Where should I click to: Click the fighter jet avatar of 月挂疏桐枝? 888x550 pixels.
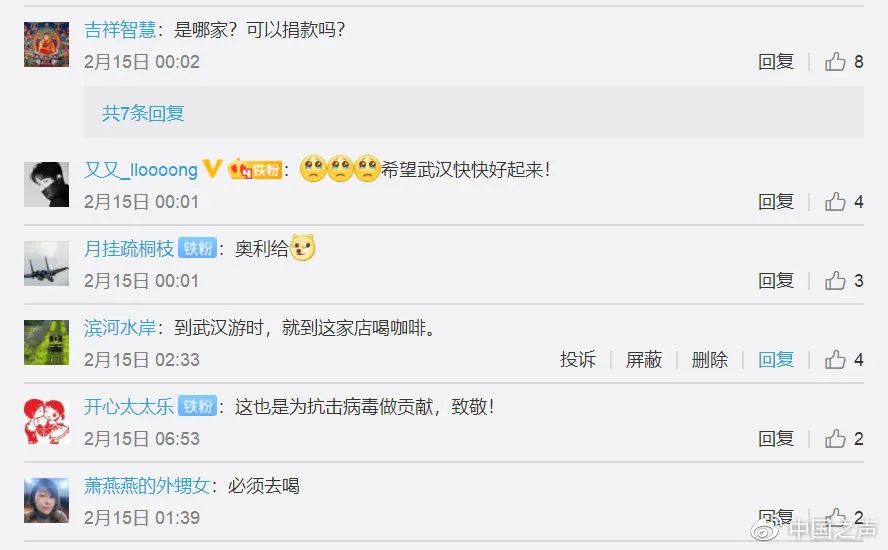click(46, 263)
